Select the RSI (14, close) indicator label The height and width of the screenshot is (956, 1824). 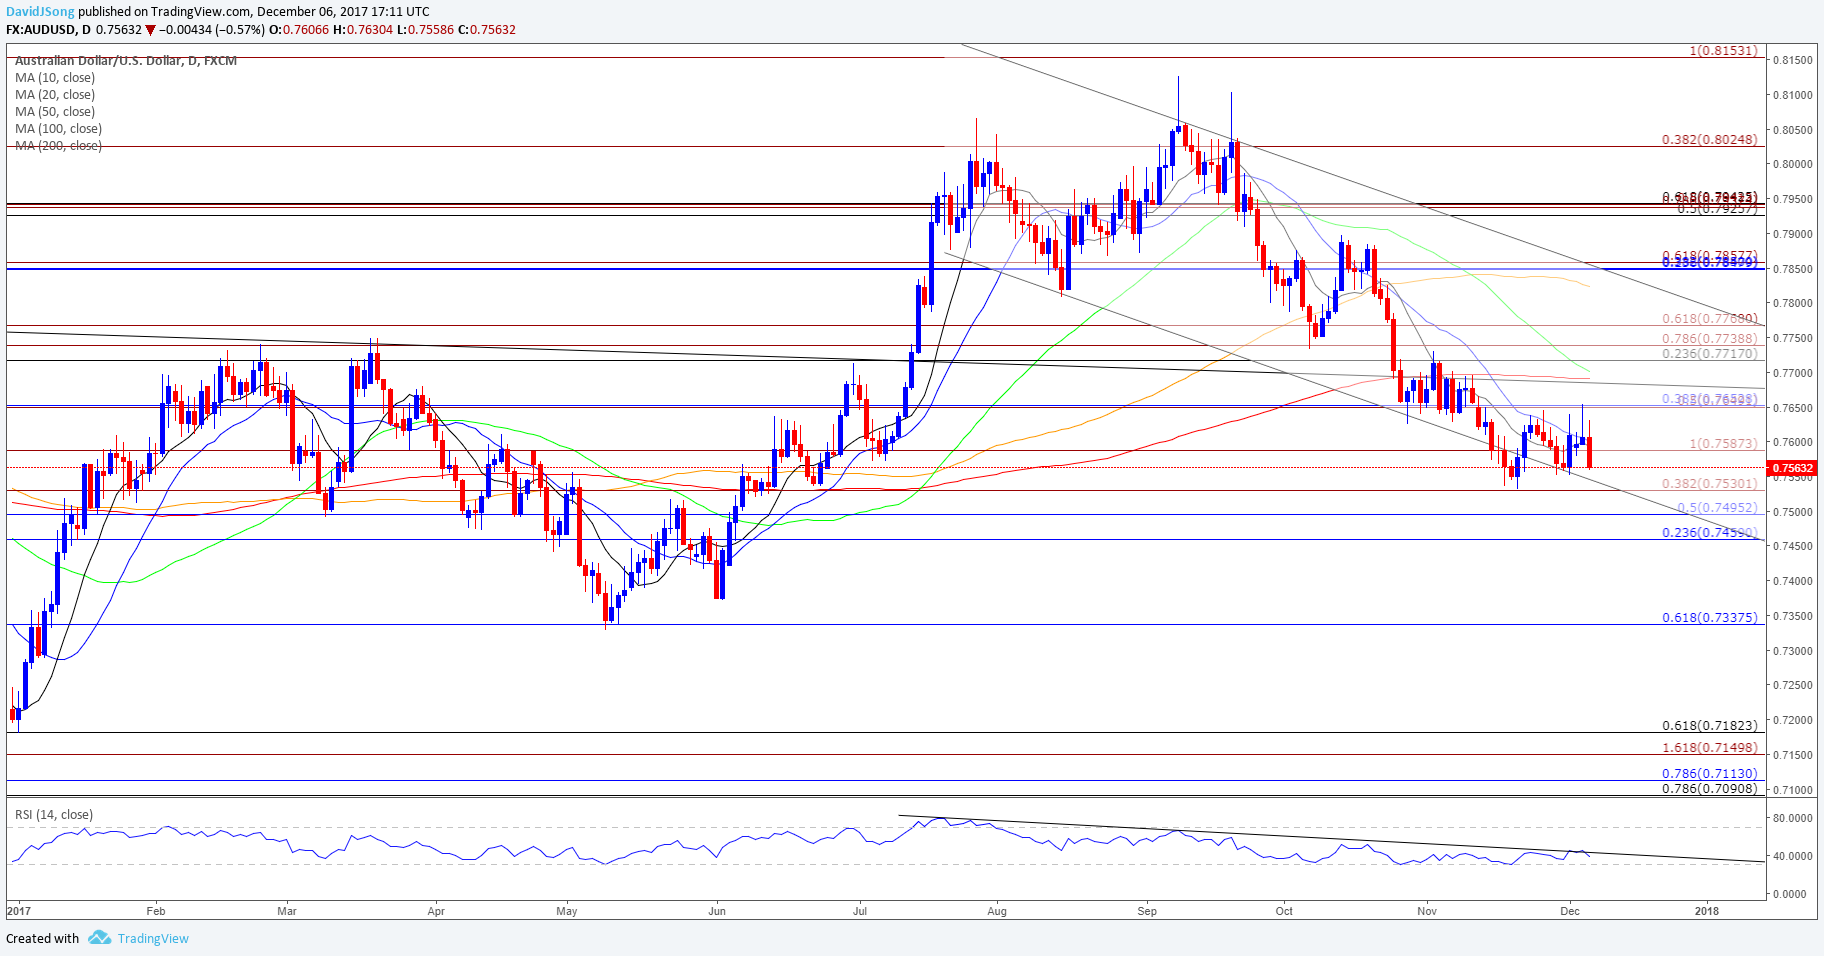click(x=54, y=815)
